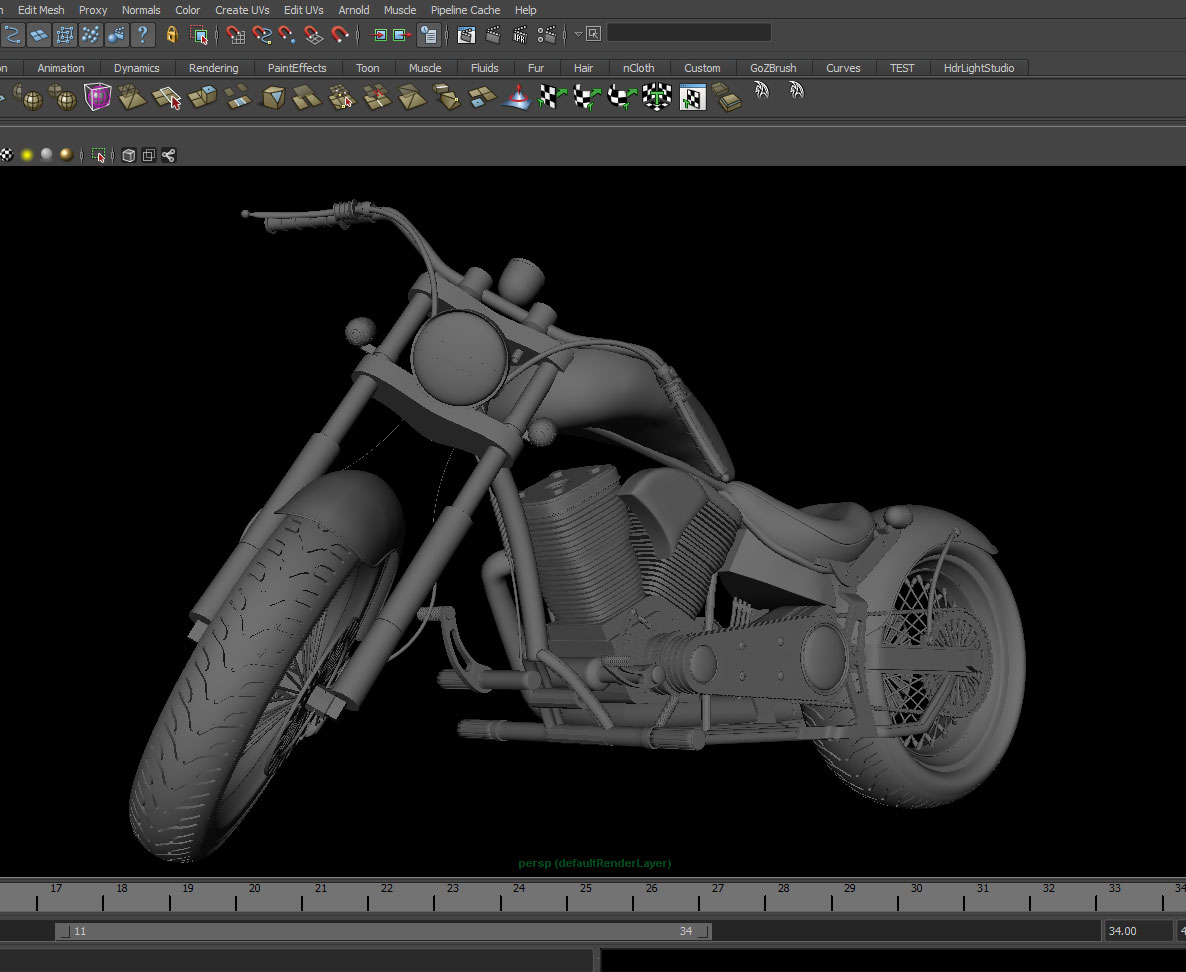Toggle snap to points magnet icon
This screenshot has width=1186, height=972.
pos(288,35)
